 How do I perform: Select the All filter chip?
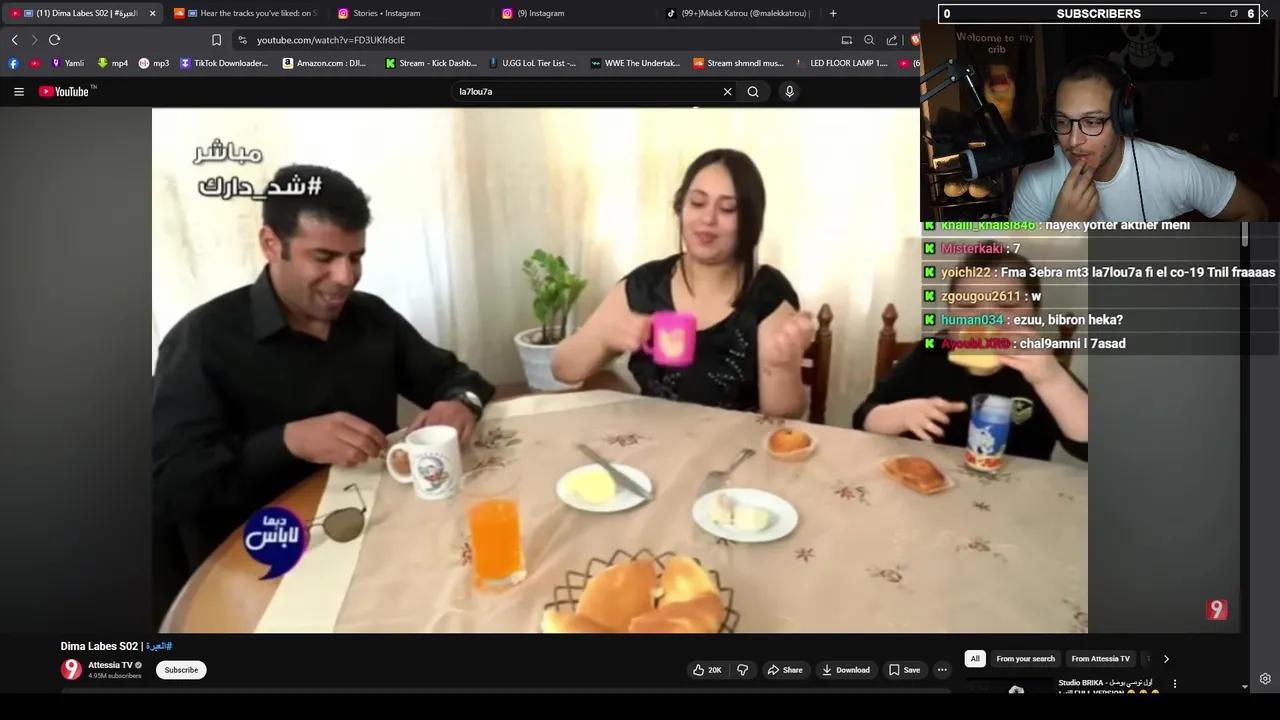tap(975, 659)
